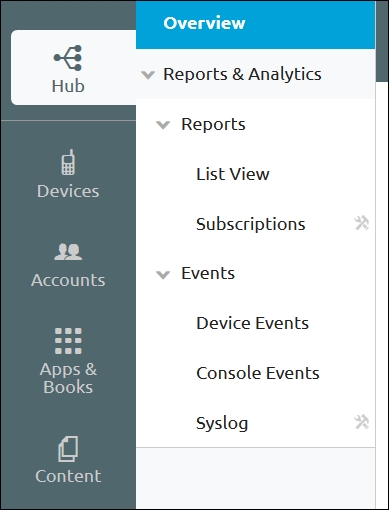This screenshot has width=389, height=510.
Task: Click the Apps & Books grid icon
Action: 68,341
